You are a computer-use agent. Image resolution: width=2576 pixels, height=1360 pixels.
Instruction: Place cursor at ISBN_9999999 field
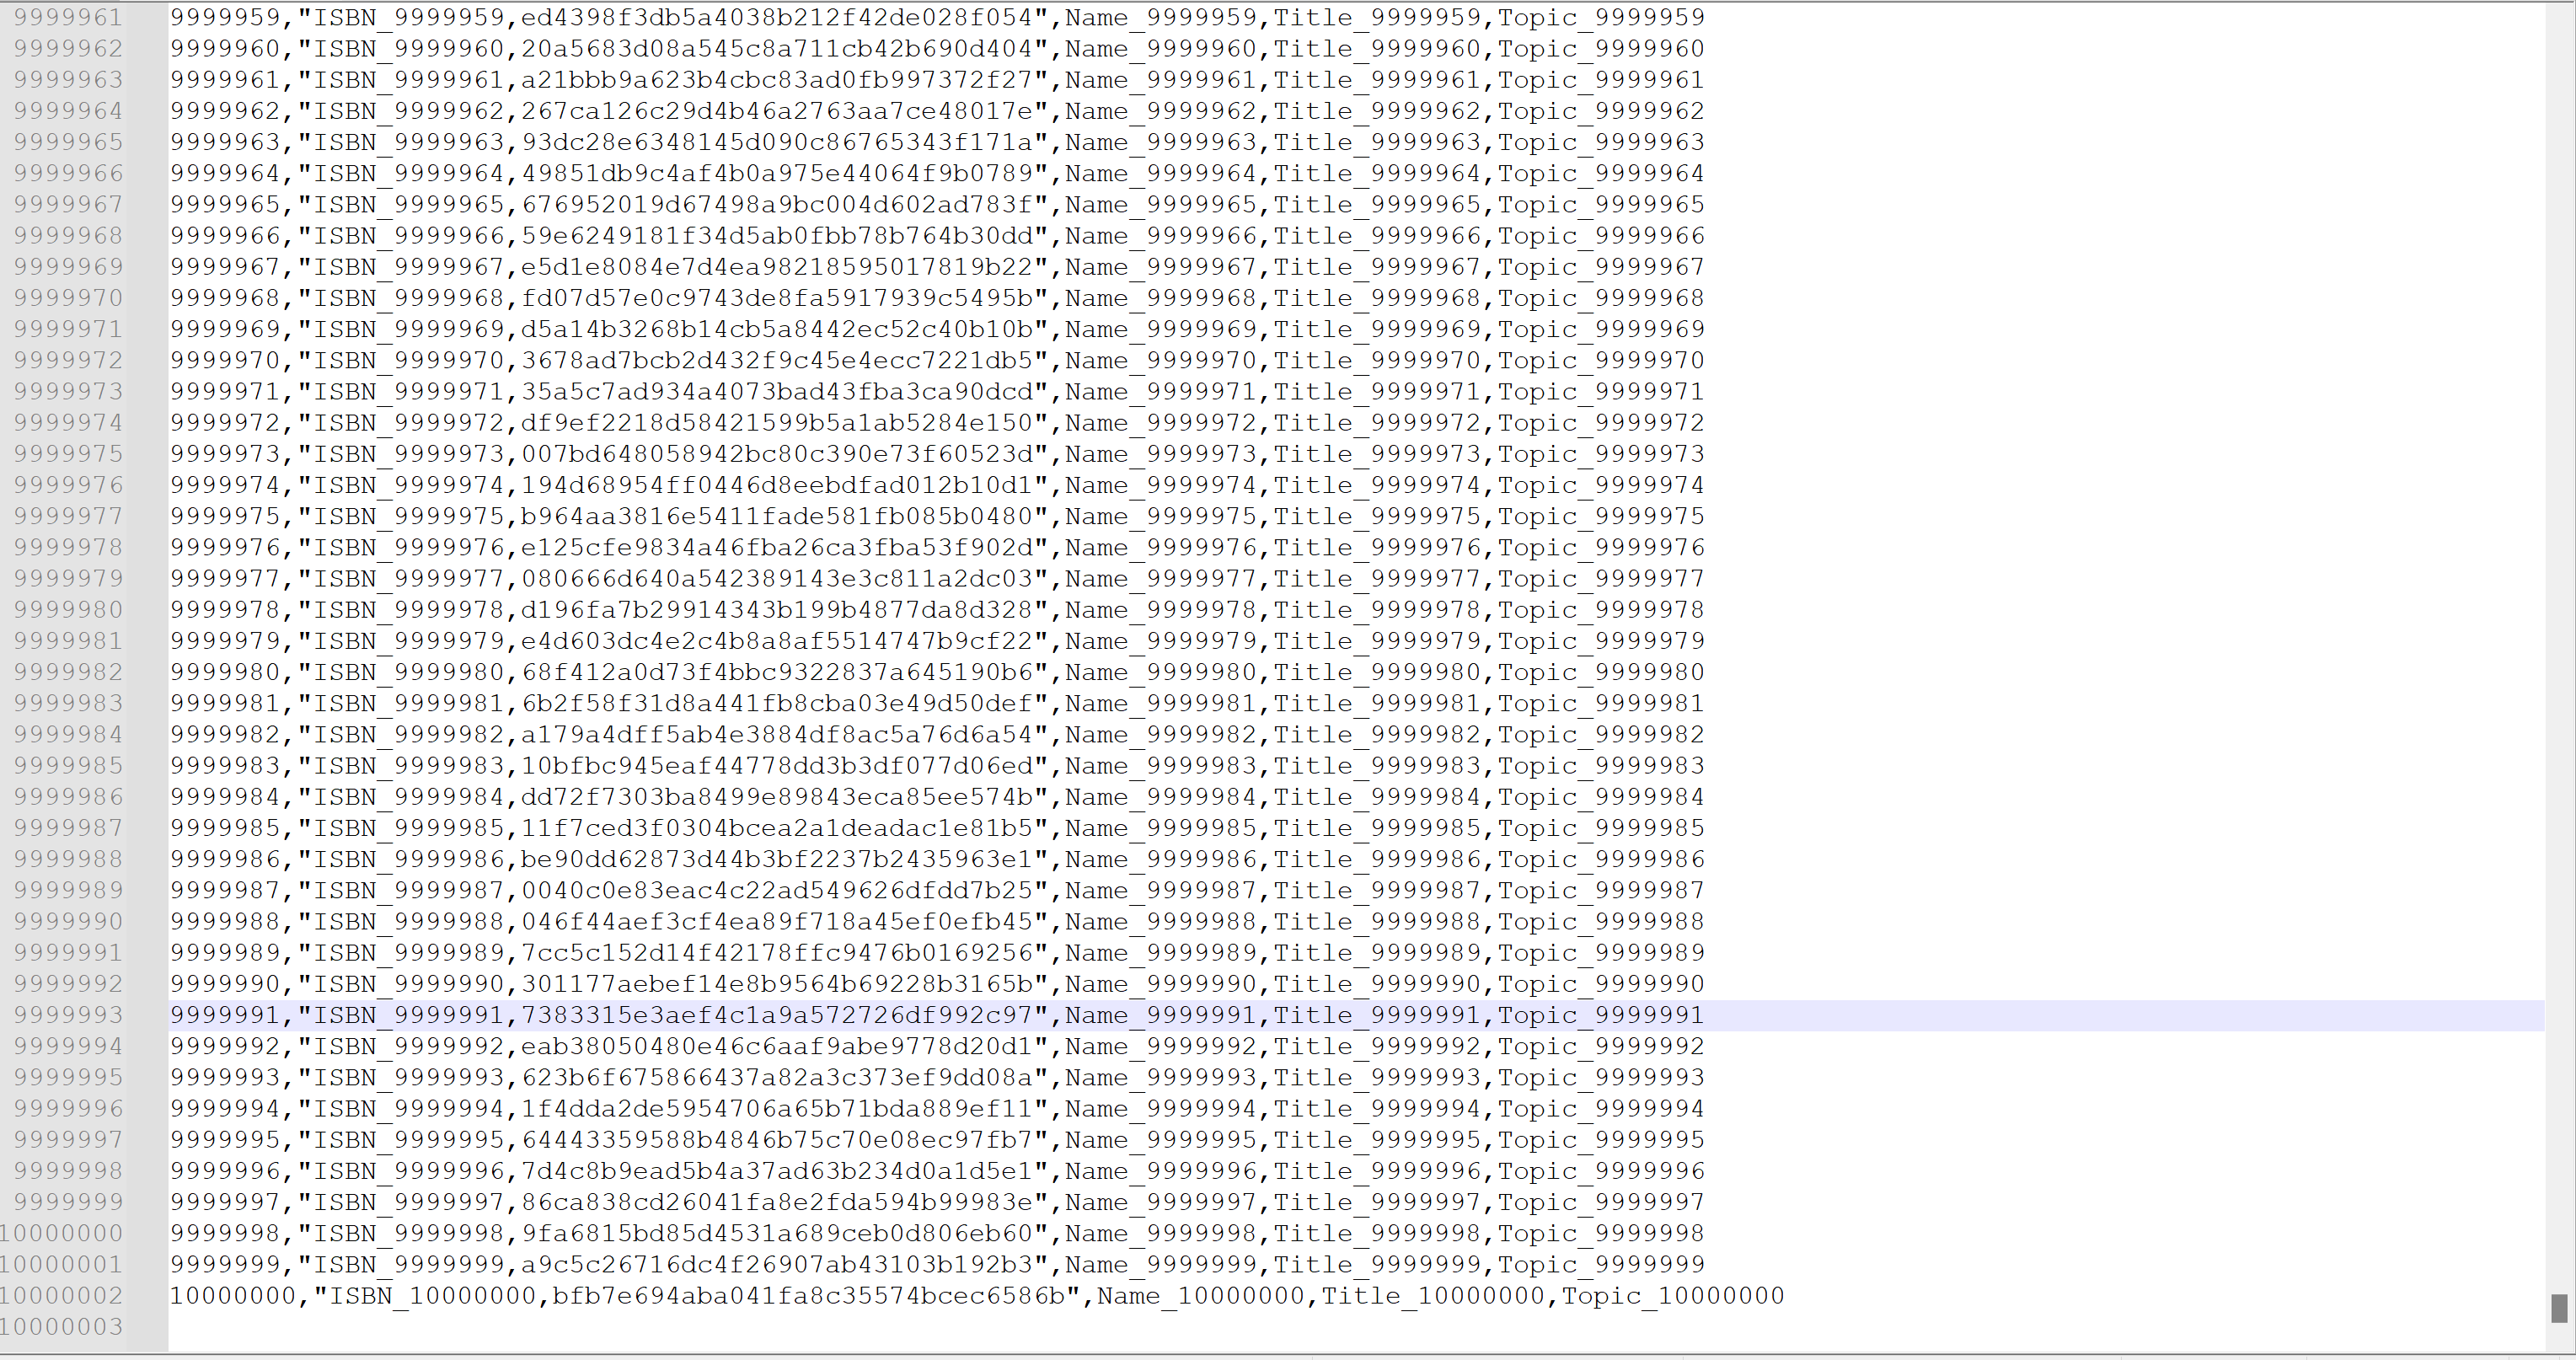coord(408,1264)
